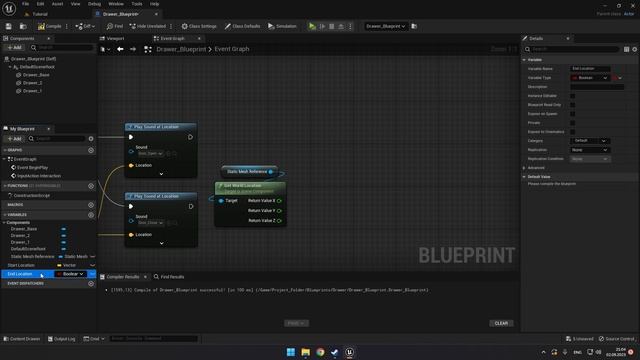The height and width of the screenshot is (360, 640).
Task: Add a new macro with the plus icon
Action: coord(91,205)
